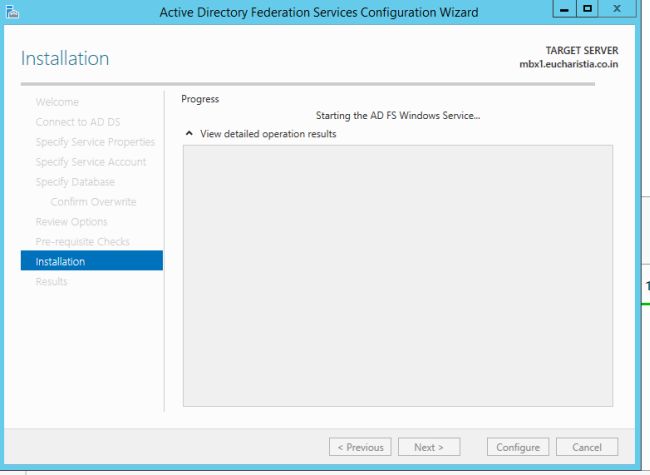Select the Welcome step
650x475 pixels.
pos(57,102)
